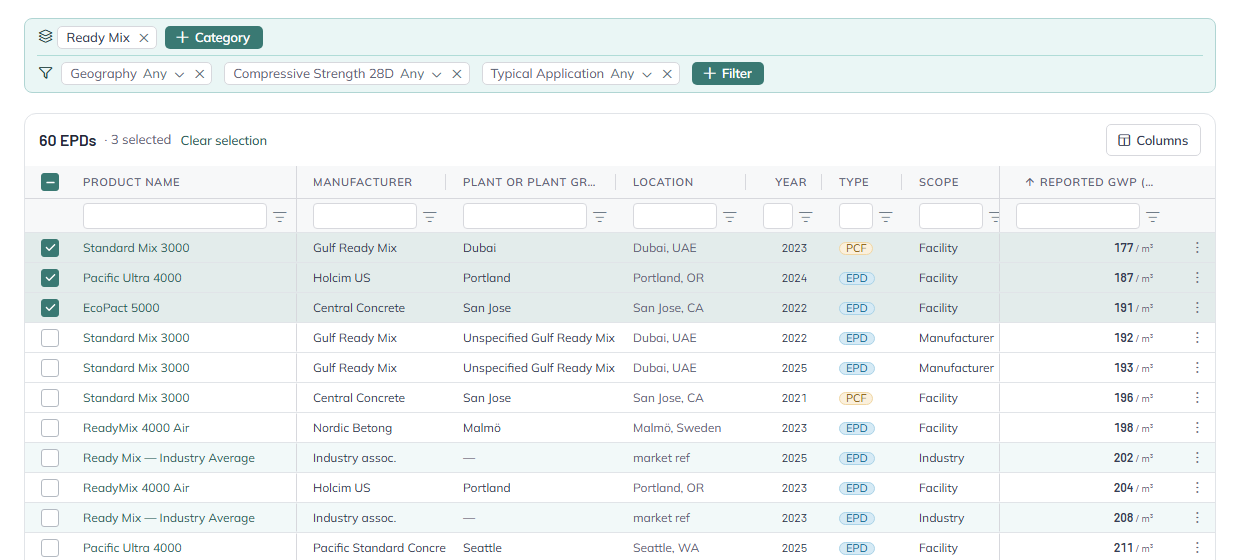Add a new Category
The height and width of the screenshot is (560, 1240).
pyautogui.click(x=214, y=38)
